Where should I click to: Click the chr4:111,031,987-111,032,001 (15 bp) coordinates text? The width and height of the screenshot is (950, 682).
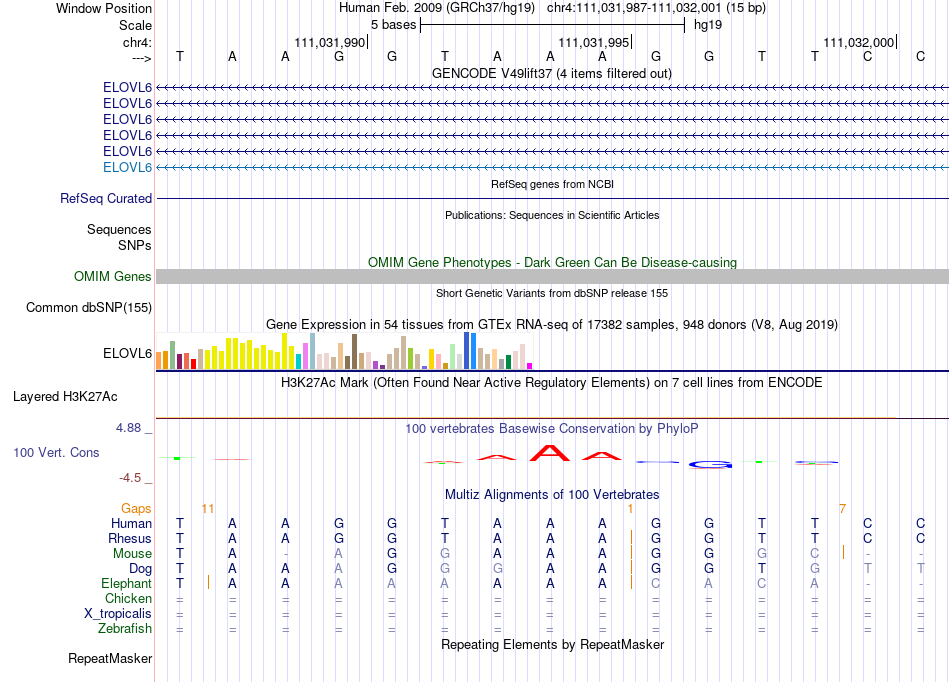656,8
